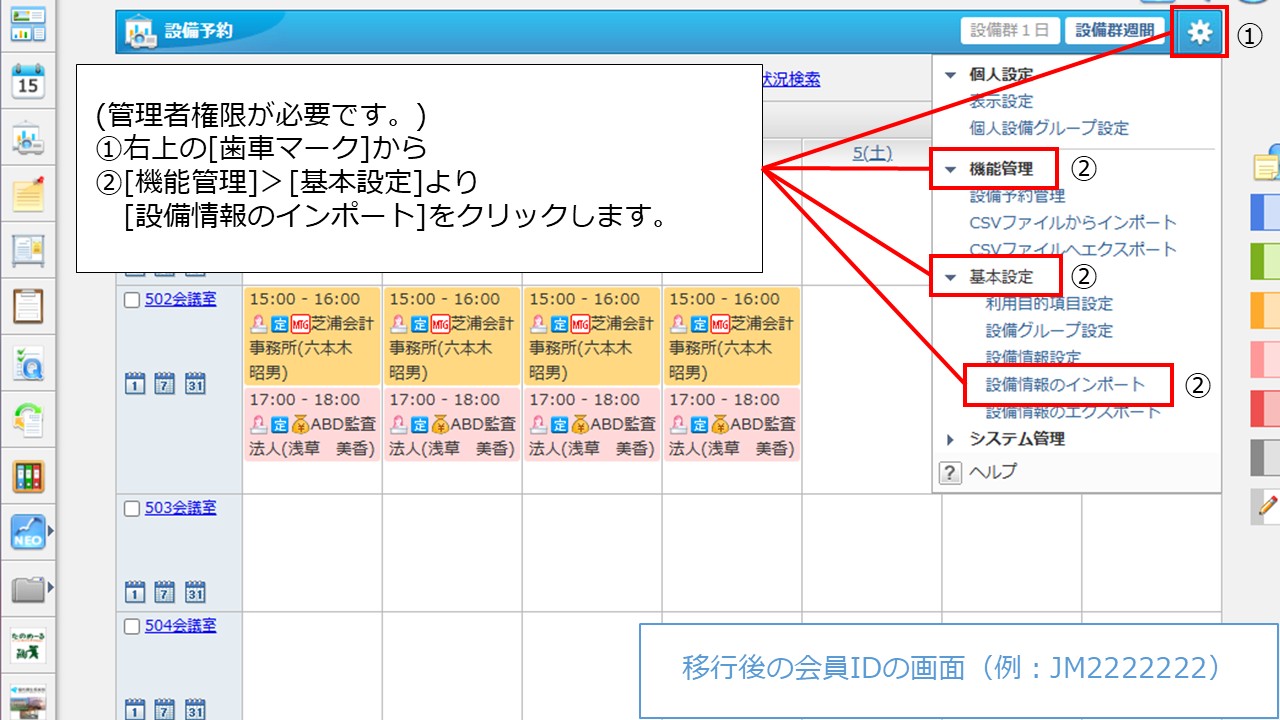
Task: Tick the 504会議室 checkbox
Action: click(132, 627)
